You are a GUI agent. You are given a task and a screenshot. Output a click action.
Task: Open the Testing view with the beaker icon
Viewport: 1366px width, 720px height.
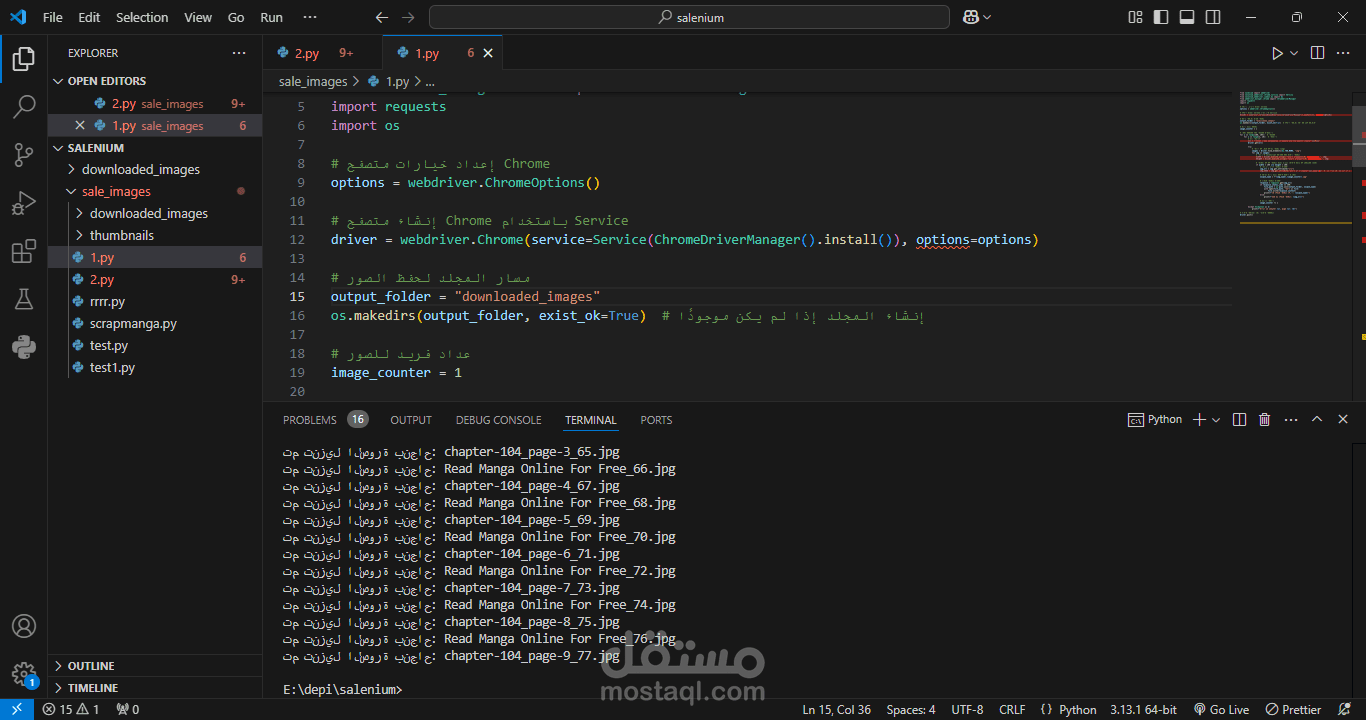(x=24, y=299)
